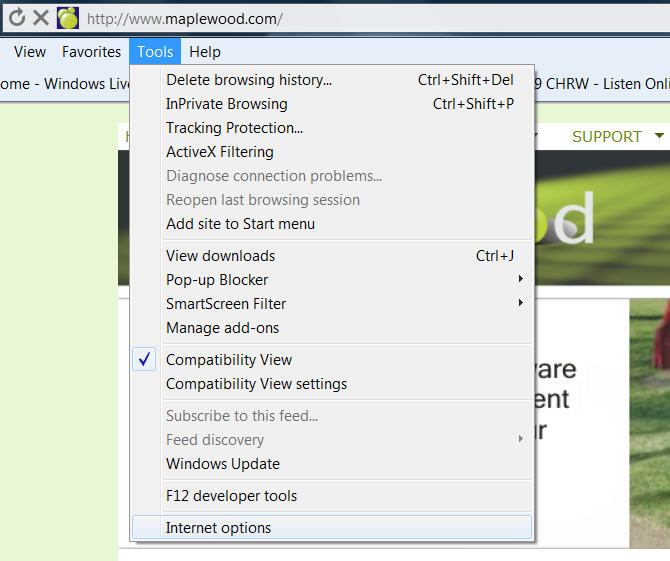Image resolution: width=670 pixels, height=561 pixels.
Task: Expand the Pop-up Blocker submenu arrow
Action: (521, 280)
